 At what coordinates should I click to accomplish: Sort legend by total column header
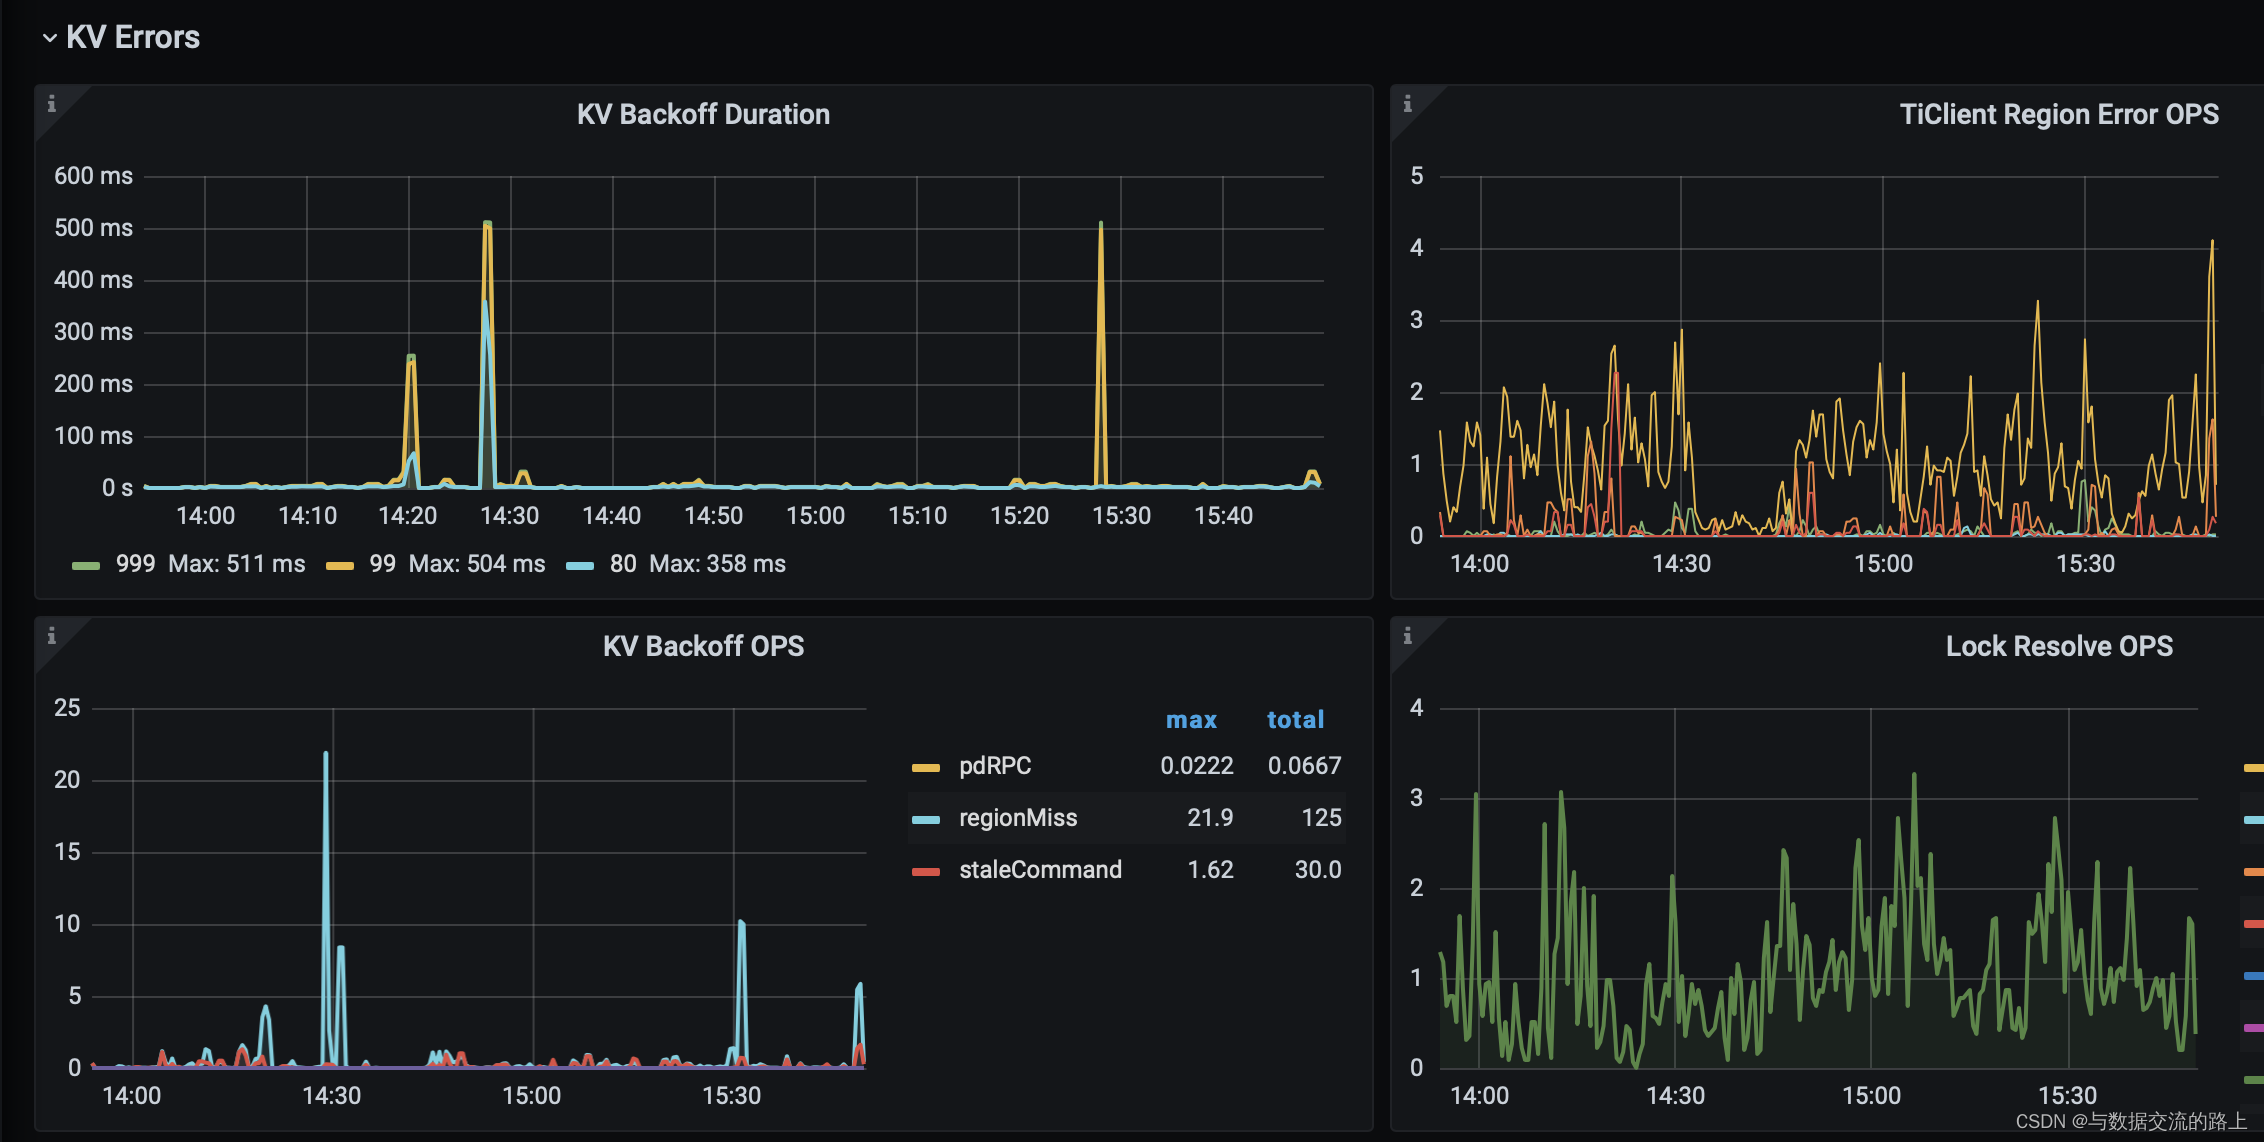tap(1295, 720)
